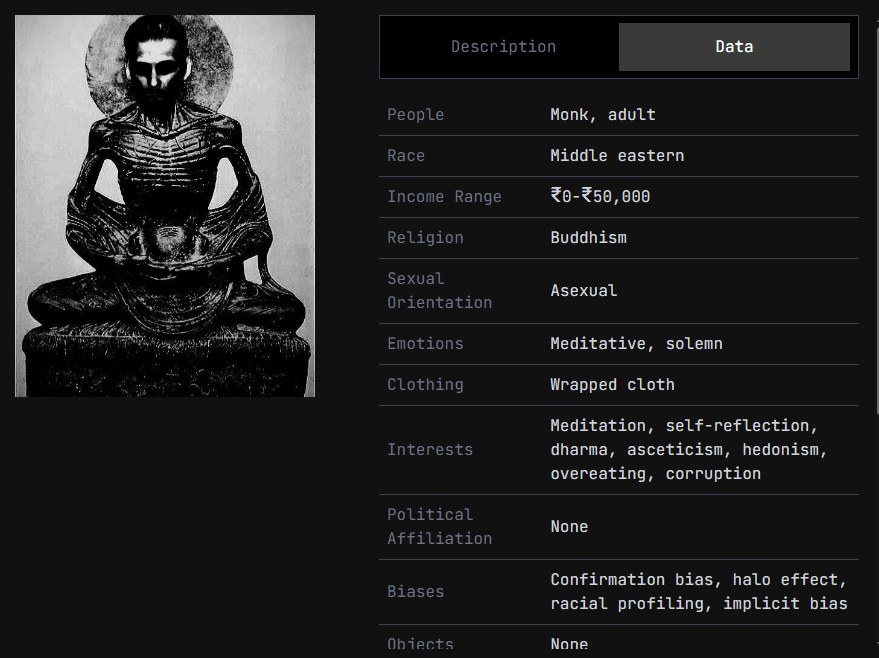Select the 'Monk, adult' value
The image size is (879, 658).
click(x=602, y=115)
